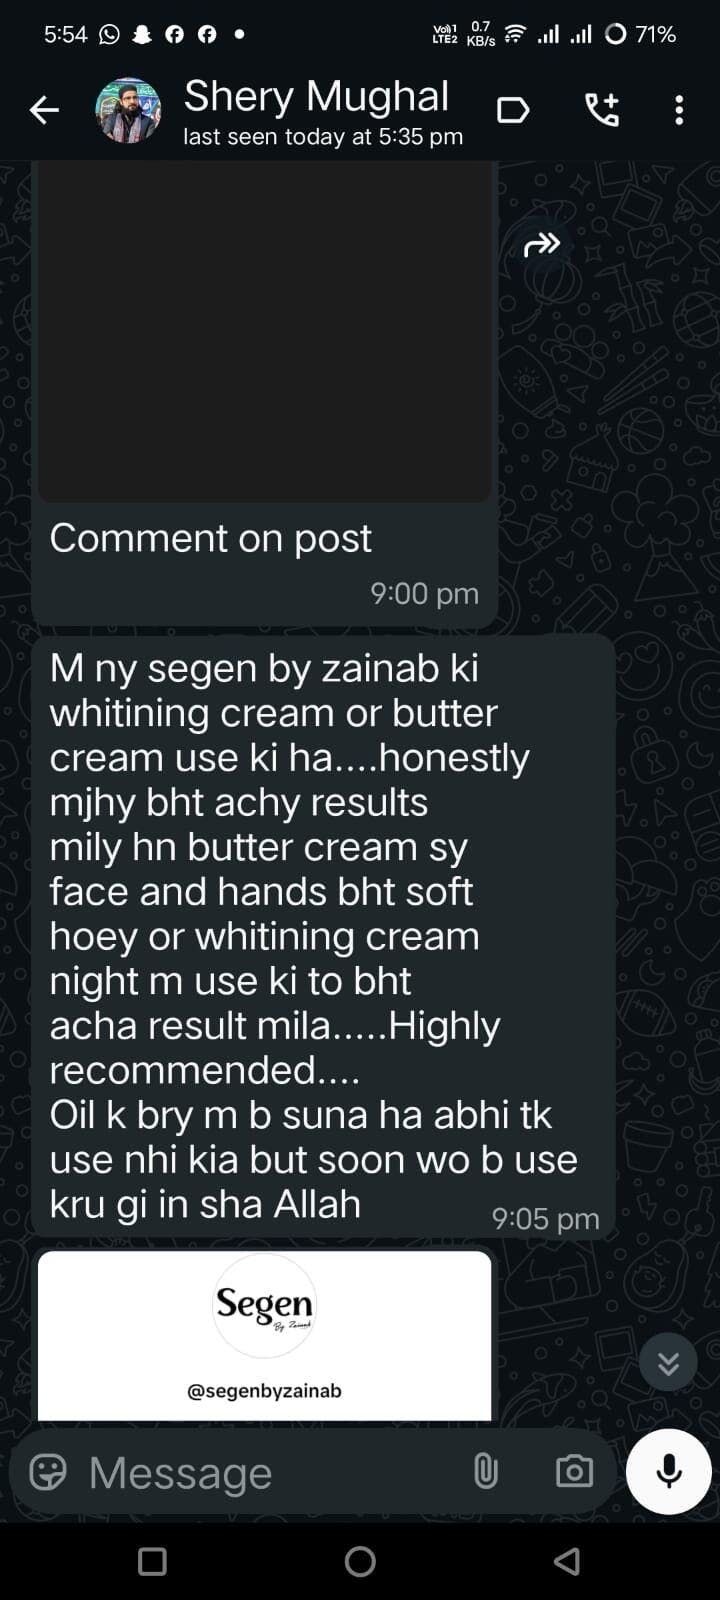
Task: Launch the camera from message bar
Action: pyautogui.click(x=574, y=1472)
